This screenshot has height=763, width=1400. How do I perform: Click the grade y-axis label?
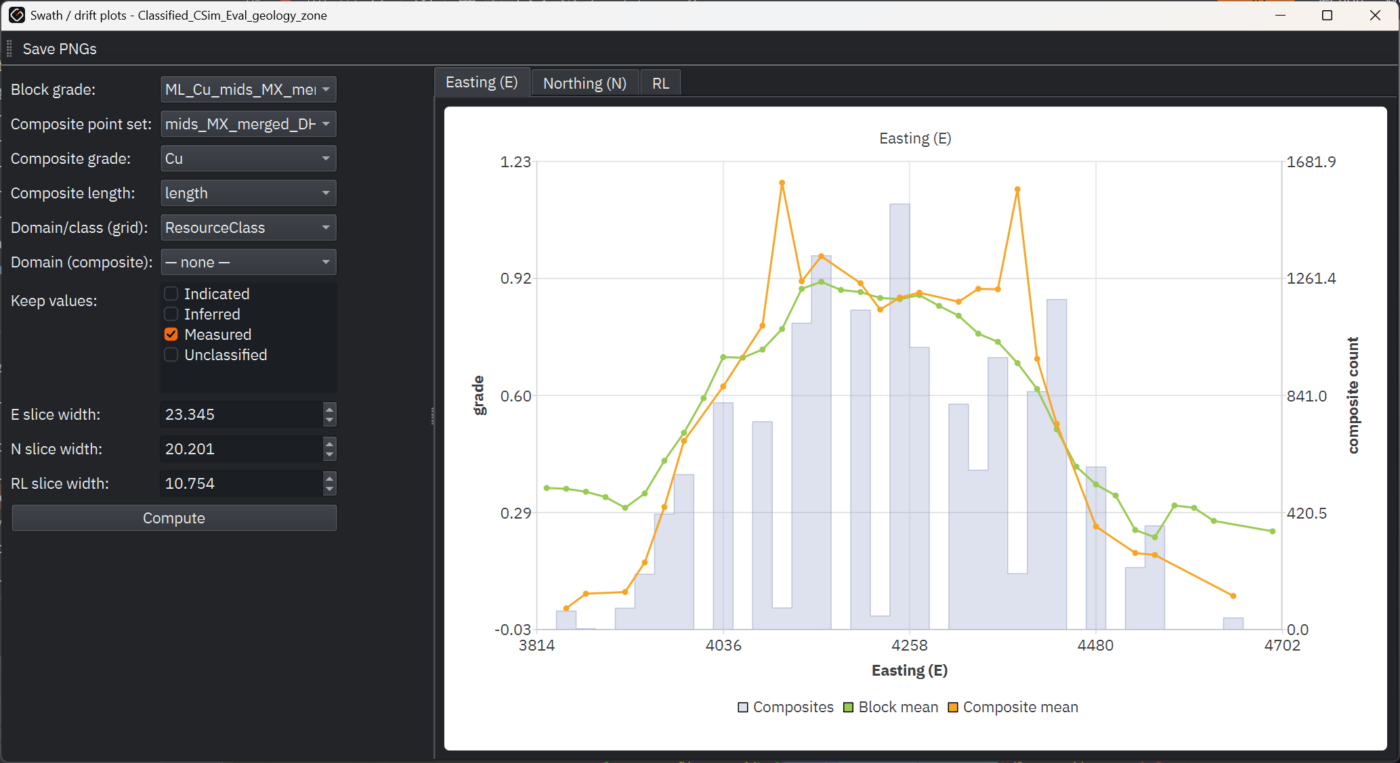[479, 396]
